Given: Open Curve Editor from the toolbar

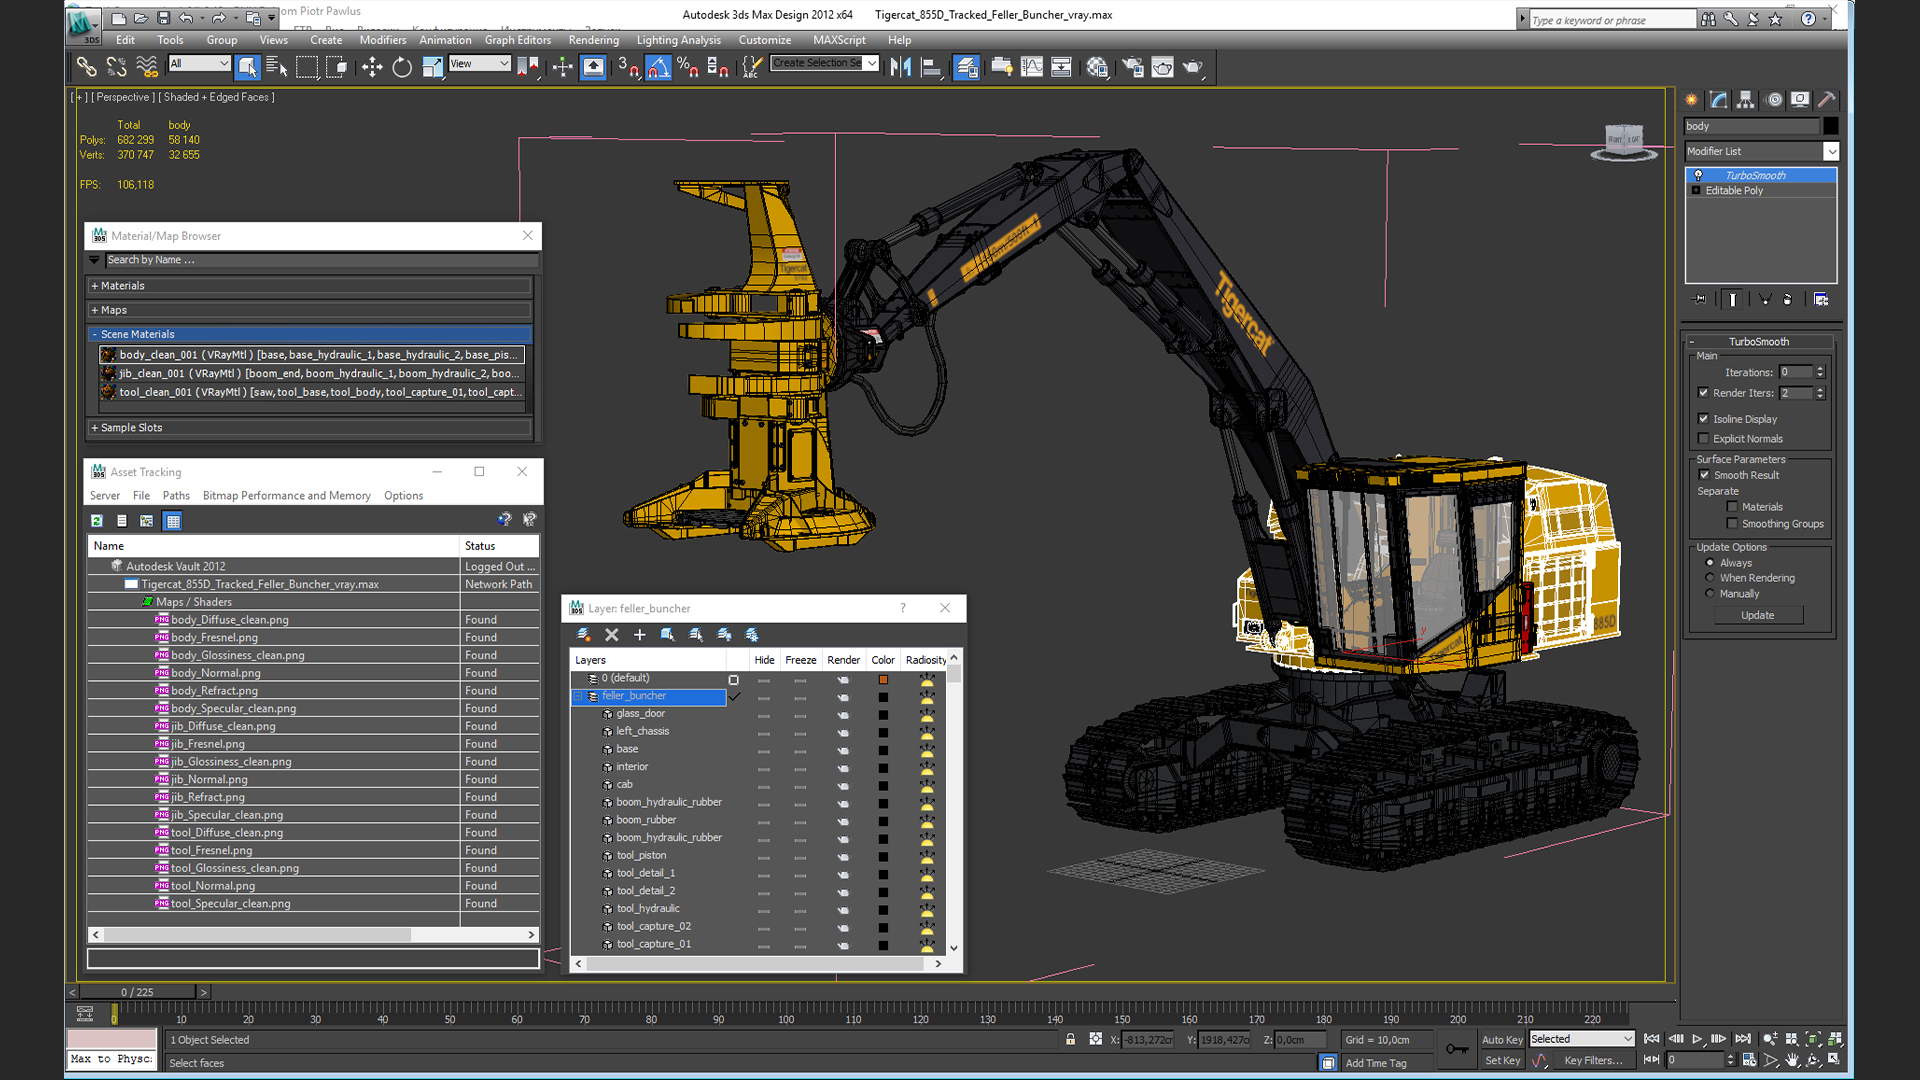Looking at the screenshot, I should coord(1031,67).
